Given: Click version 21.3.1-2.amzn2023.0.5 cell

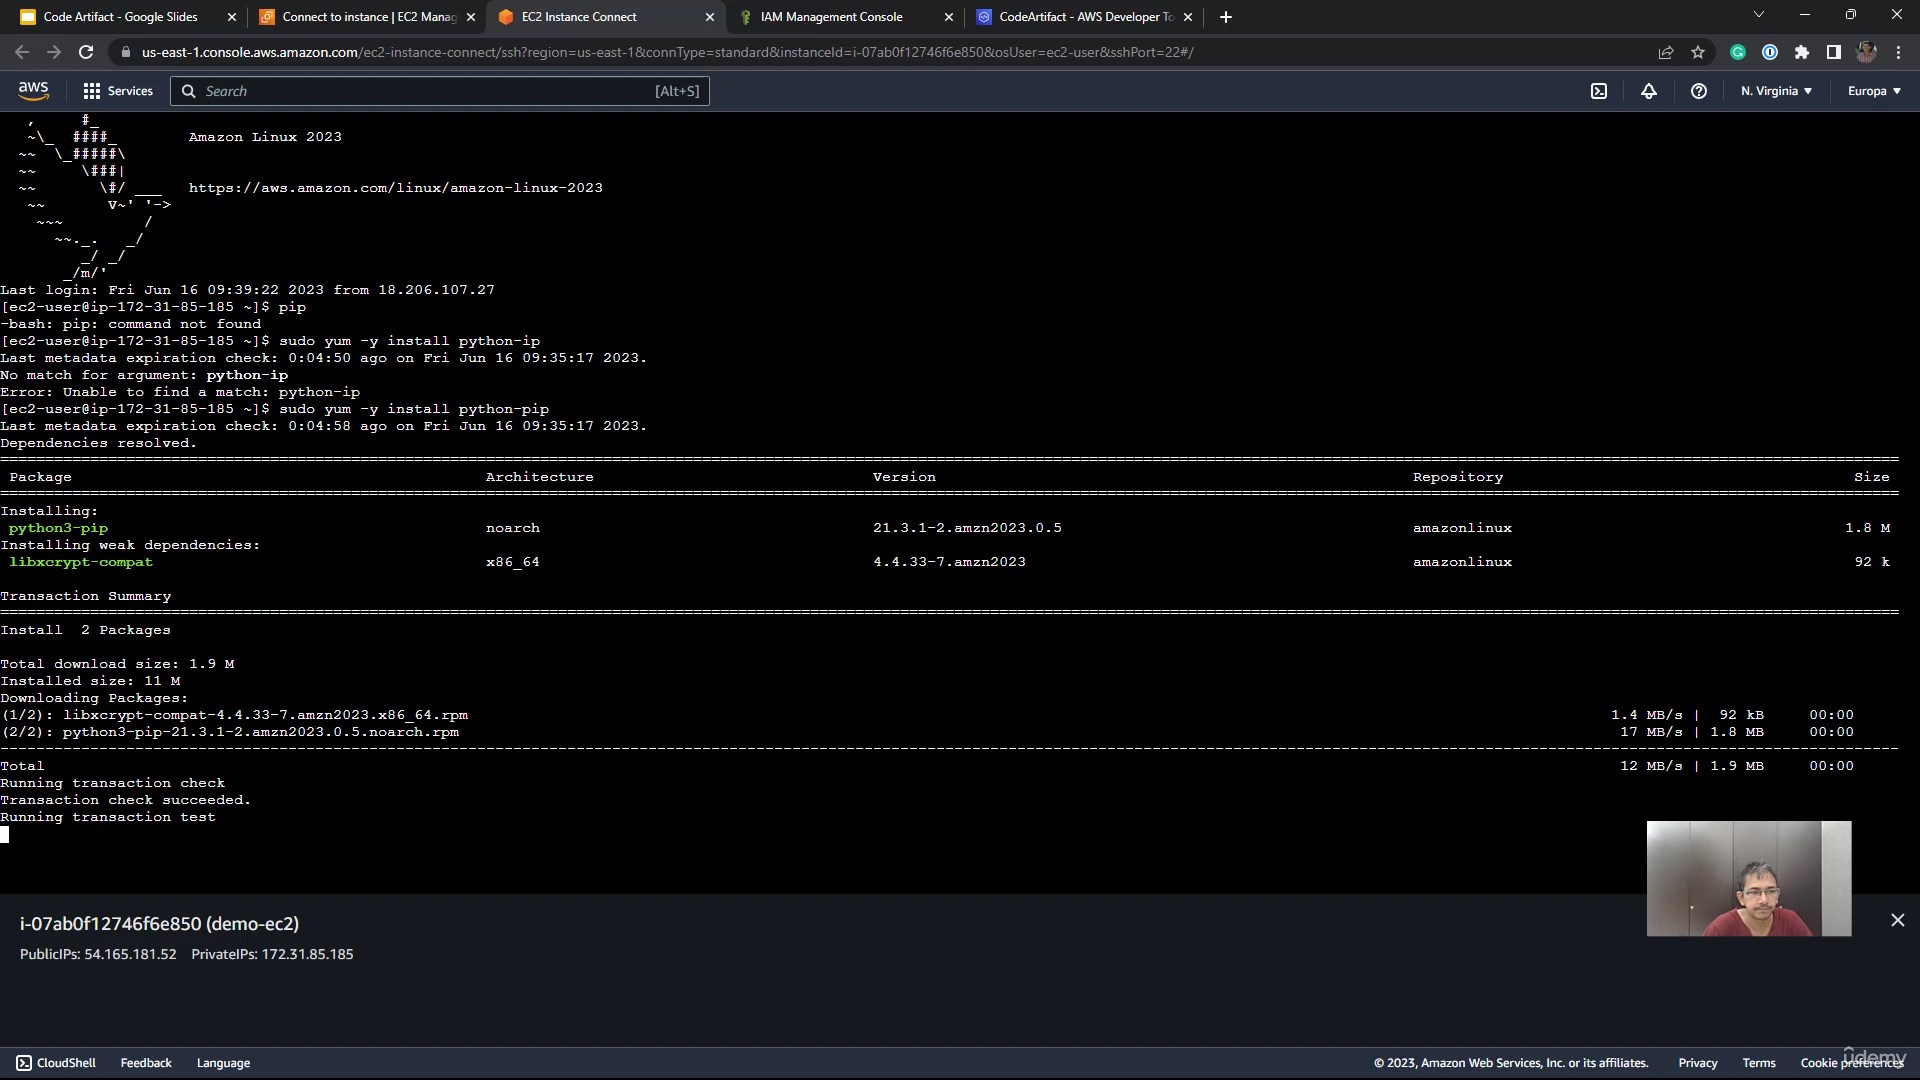Looking at the screenshot, I should [x=967, y=528].
